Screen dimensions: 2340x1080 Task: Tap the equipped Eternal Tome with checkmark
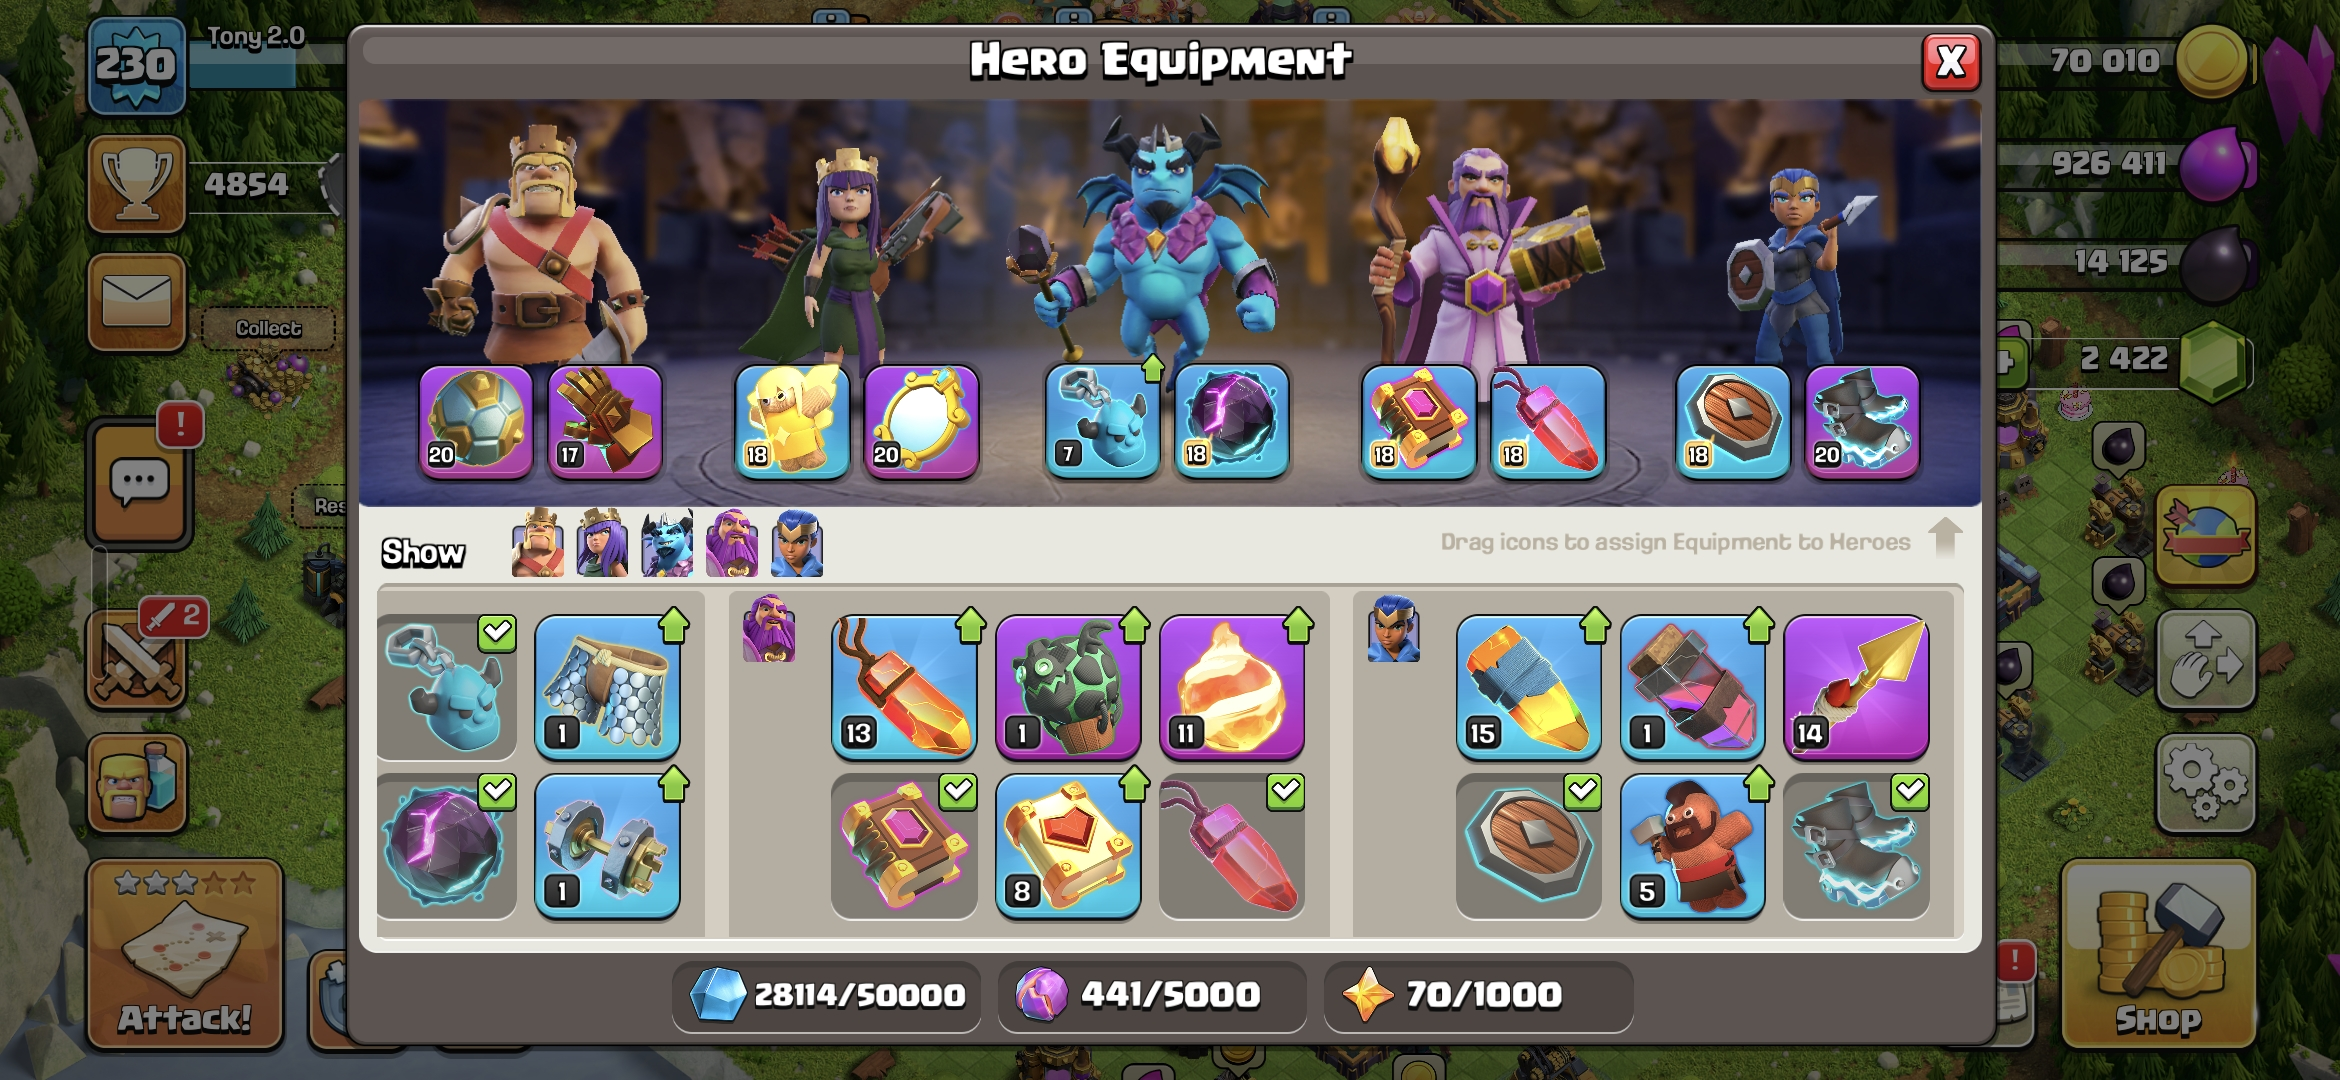[x=904, y=846]
